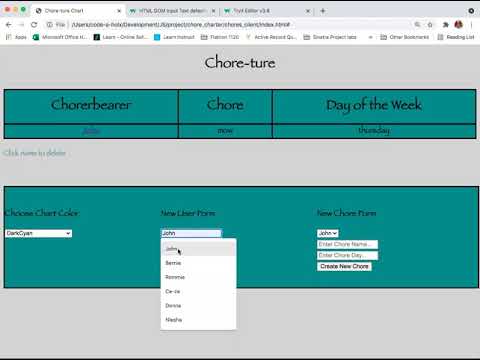Pick Bernie from the autofill suggestions

click(198, 263)
